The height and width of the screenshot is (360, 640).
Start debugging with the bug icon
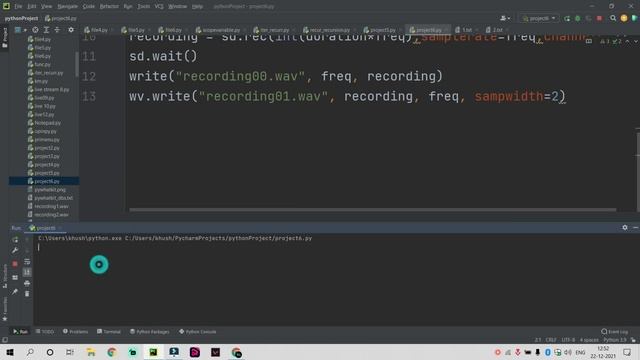(x=578, y=18)
